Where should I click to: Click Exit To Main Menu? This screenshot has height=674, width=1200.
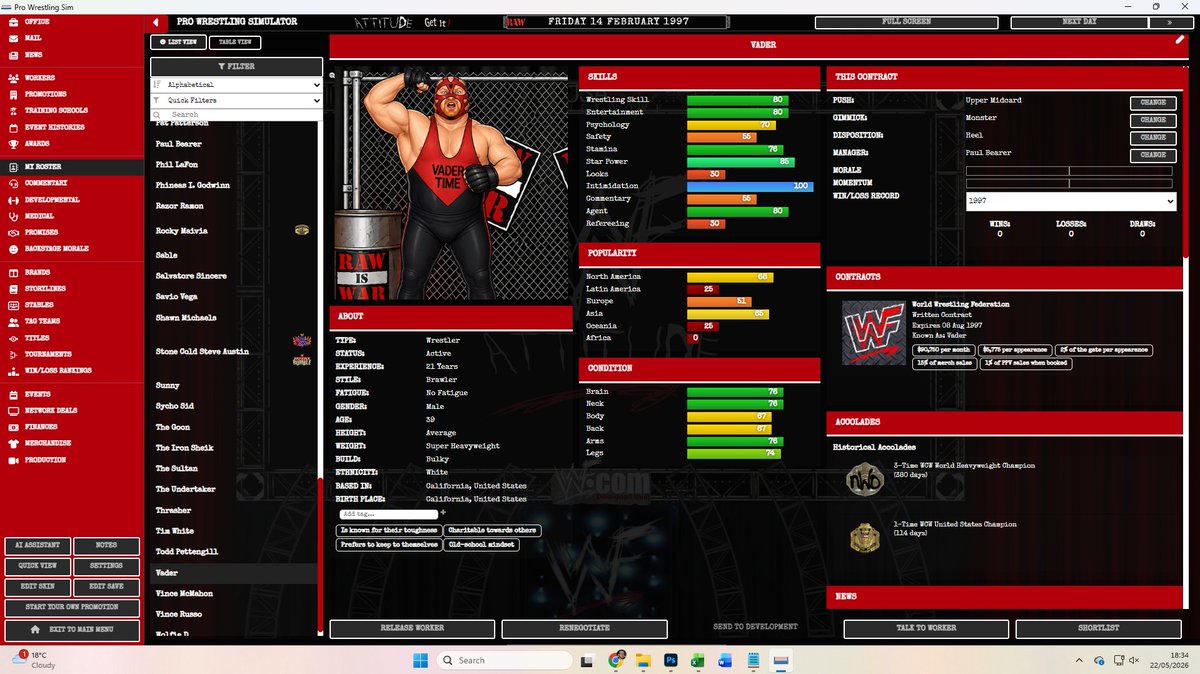[x=71, y=630]
